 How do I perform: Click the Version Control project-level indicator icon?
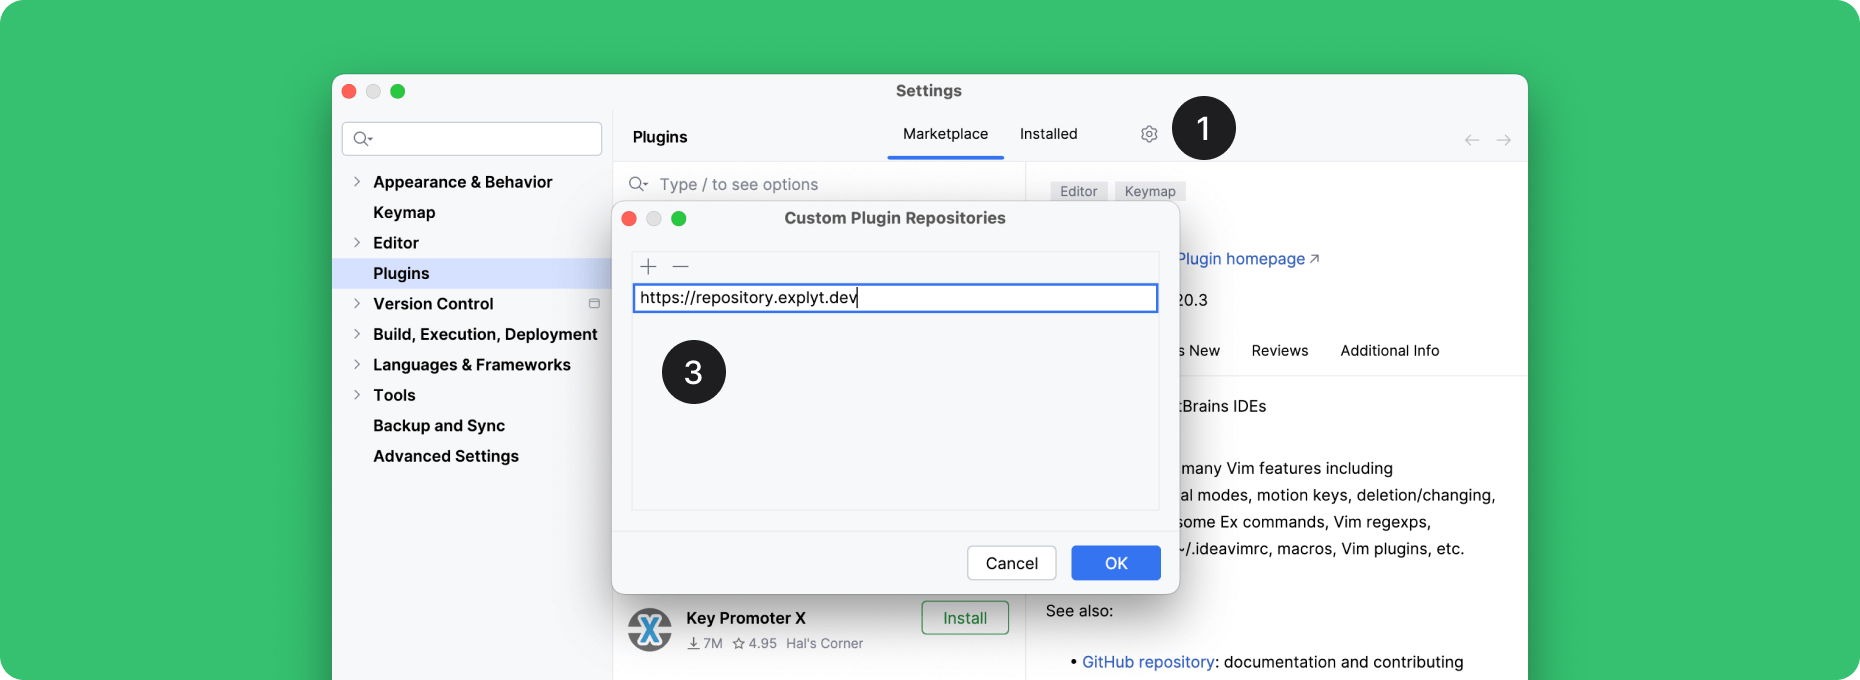594,304
